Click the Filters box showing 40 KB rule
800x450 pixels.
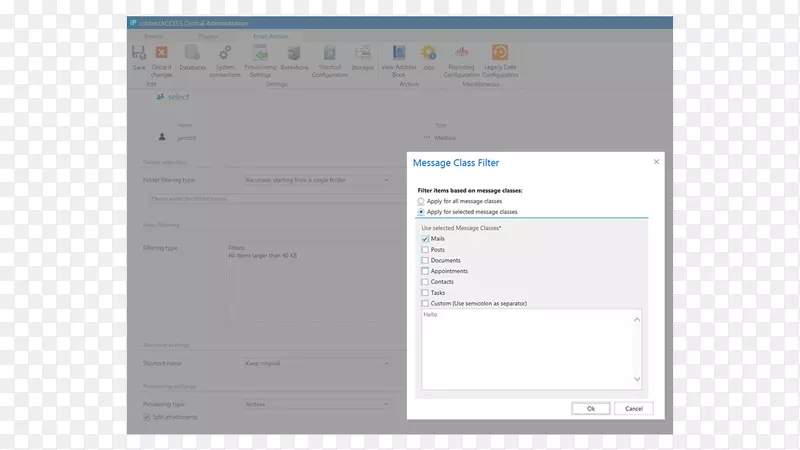pyautogui.click(x=316, y=282)
